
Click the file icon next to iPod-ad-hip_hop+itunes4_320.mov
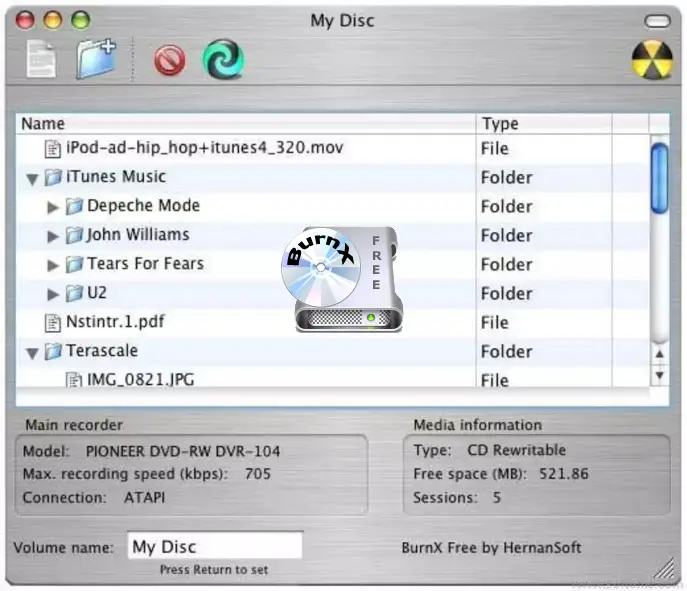[53, 149]
